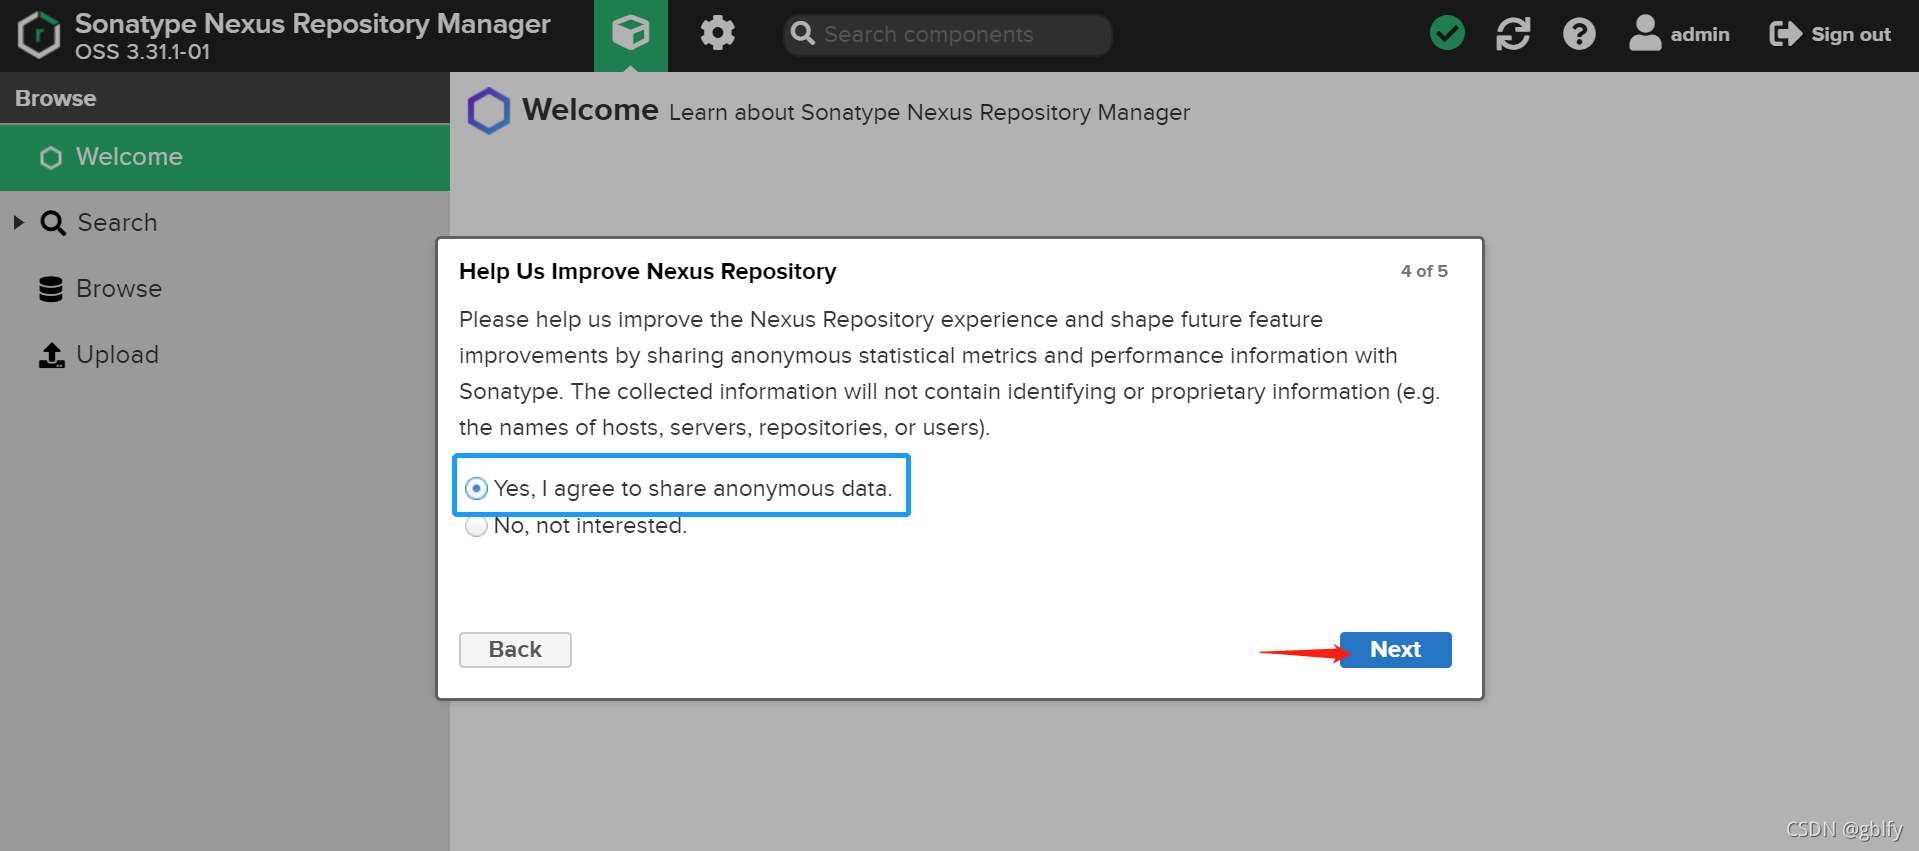Click the Sign out button
This screenshot has height=851, width=1919.
tap(1830, 34)
